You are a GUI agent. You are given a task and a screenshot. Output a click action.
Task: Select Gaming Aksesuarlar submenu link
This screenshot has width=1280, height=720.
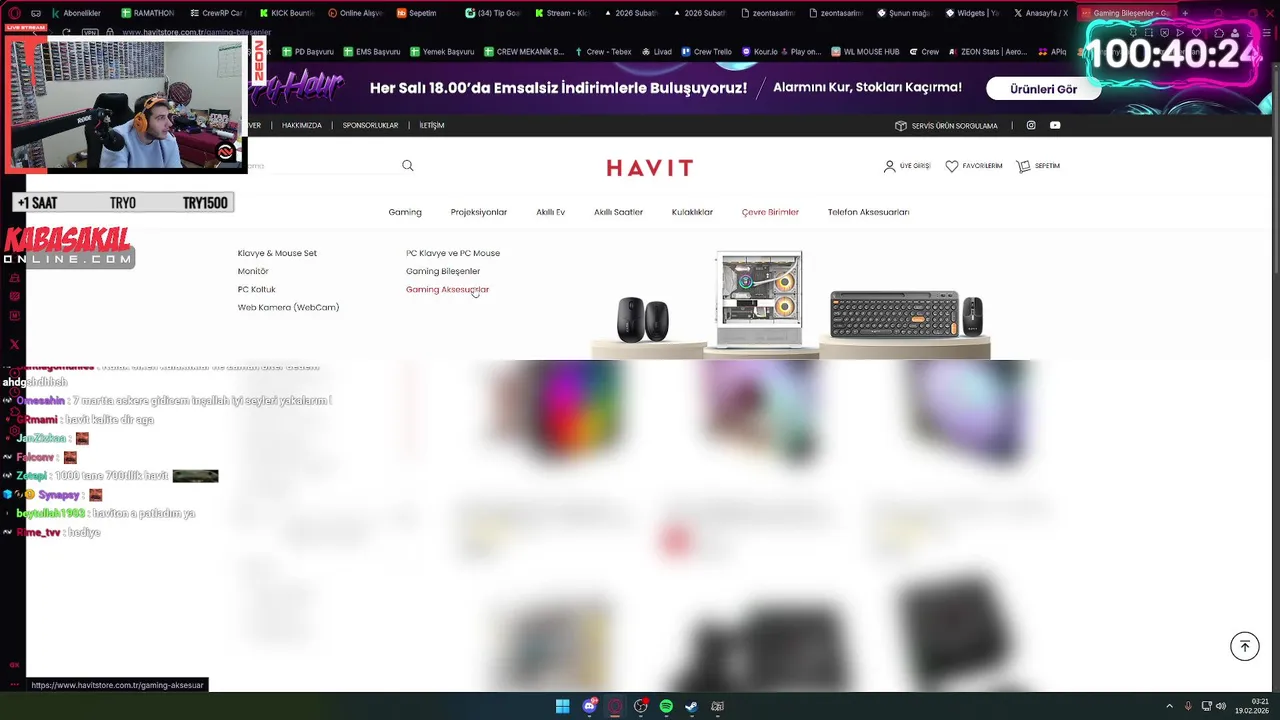tap(447, 289)
